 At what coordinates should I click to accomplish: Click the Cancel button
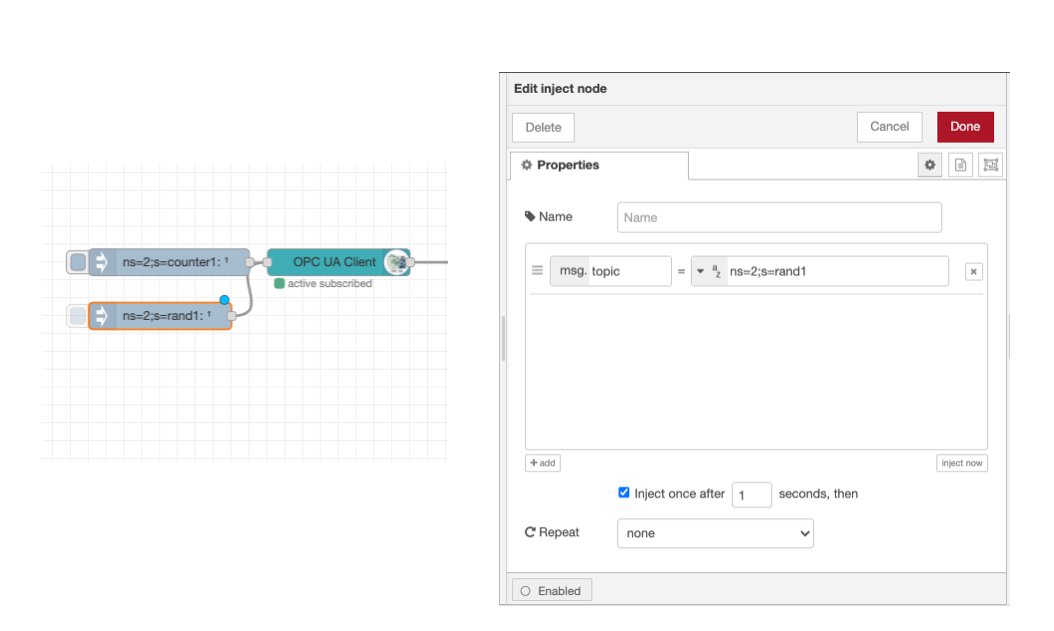coord(889,126)
